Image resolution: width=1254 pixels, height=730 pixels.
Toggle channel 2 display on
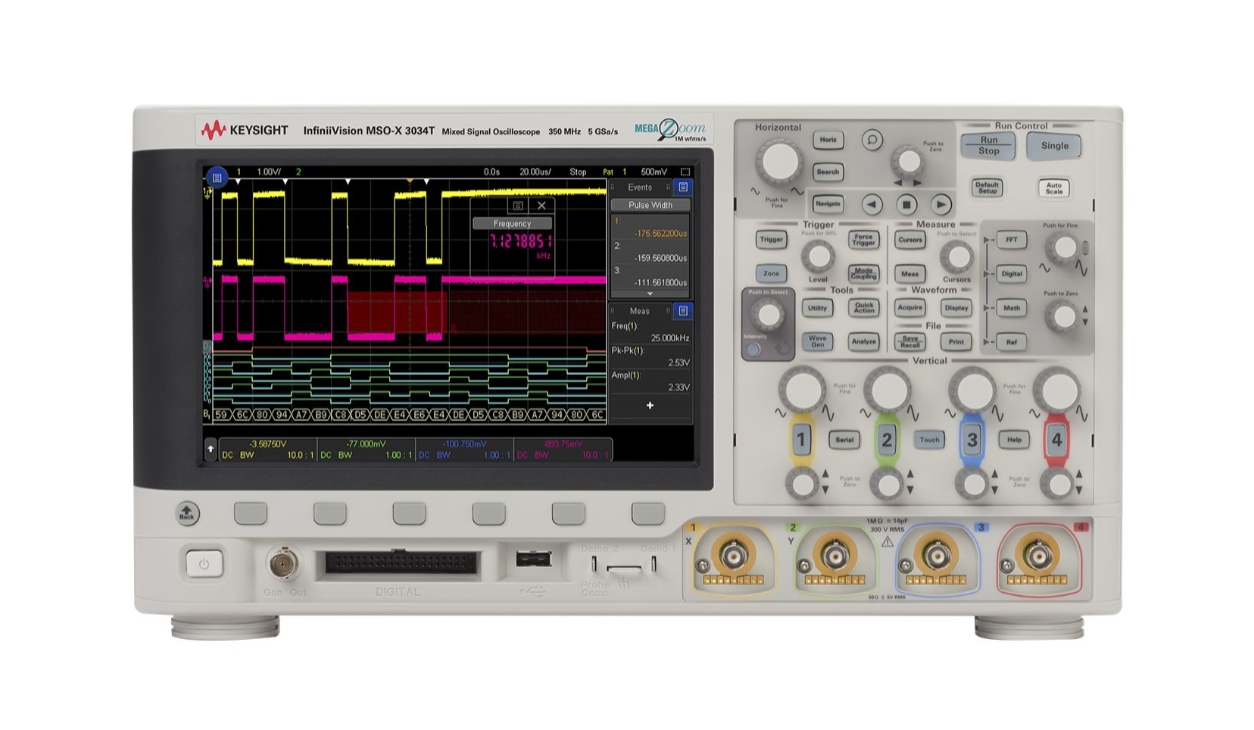[x=888, y=437]
